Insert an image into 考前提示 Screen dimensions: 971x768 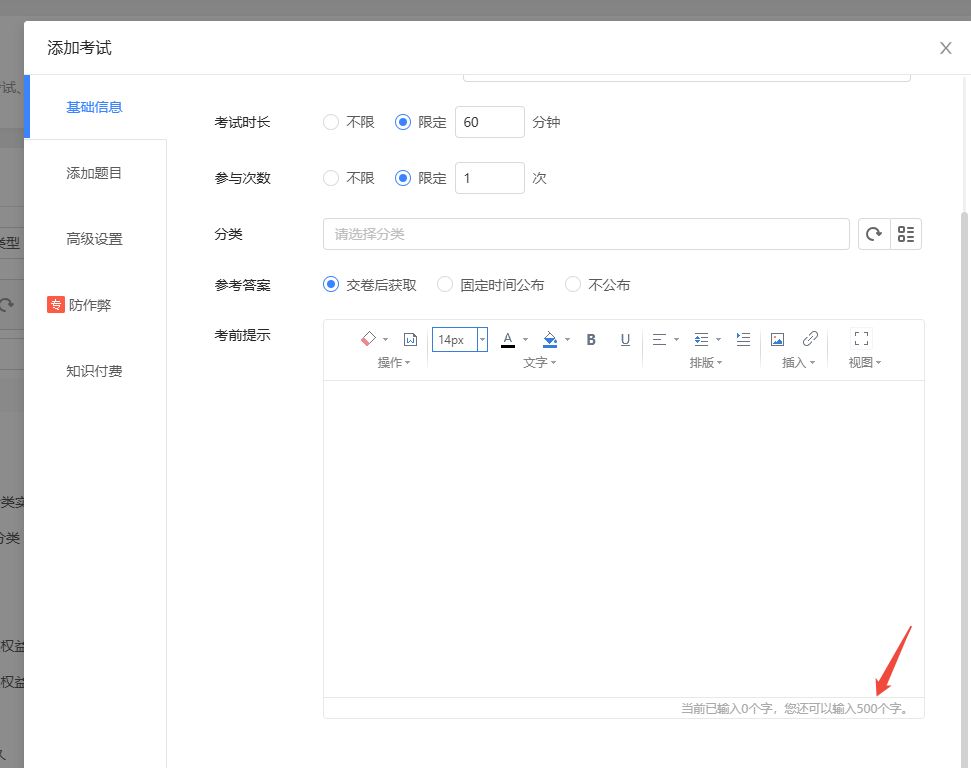point(777,339)
